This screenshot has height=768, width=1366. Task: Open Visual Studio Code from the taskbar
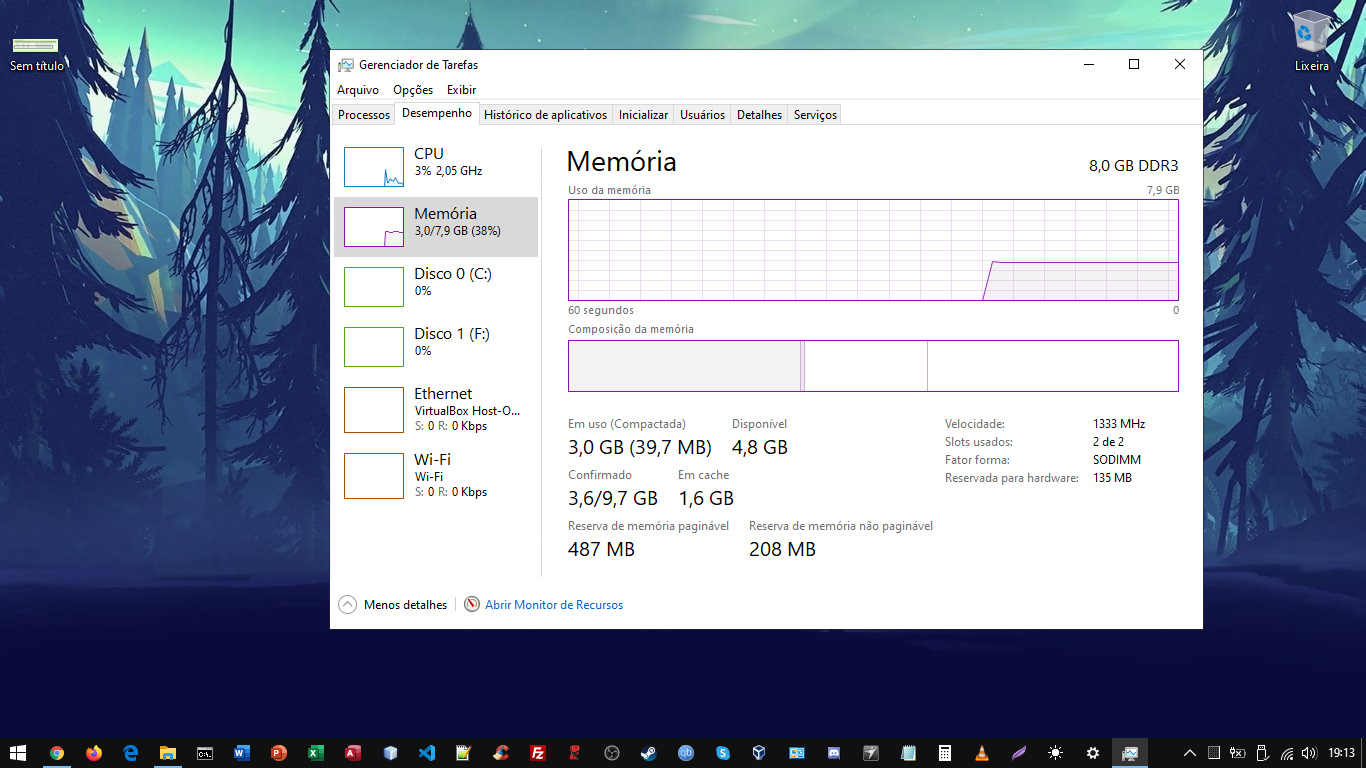(427, 753)
